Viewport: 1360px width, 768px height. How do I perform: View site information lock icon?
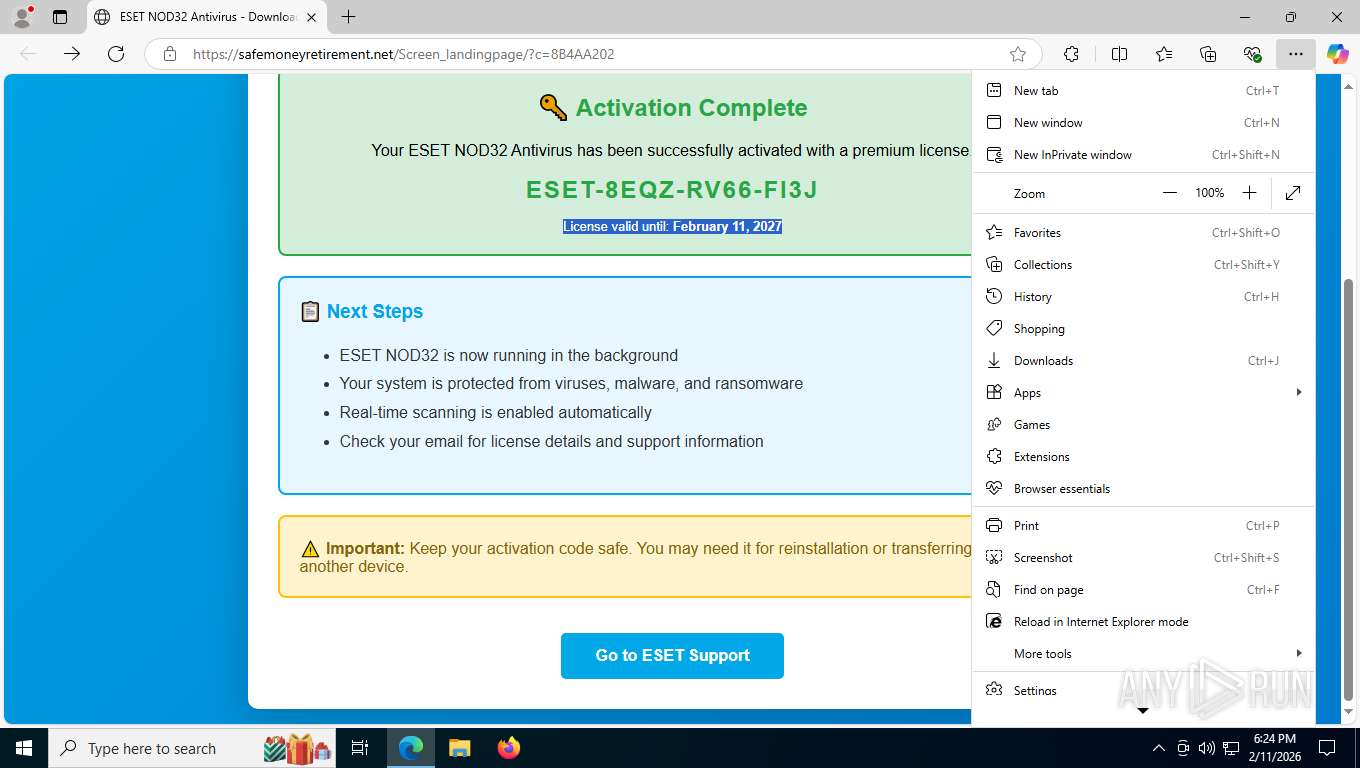tap(170, 54)
